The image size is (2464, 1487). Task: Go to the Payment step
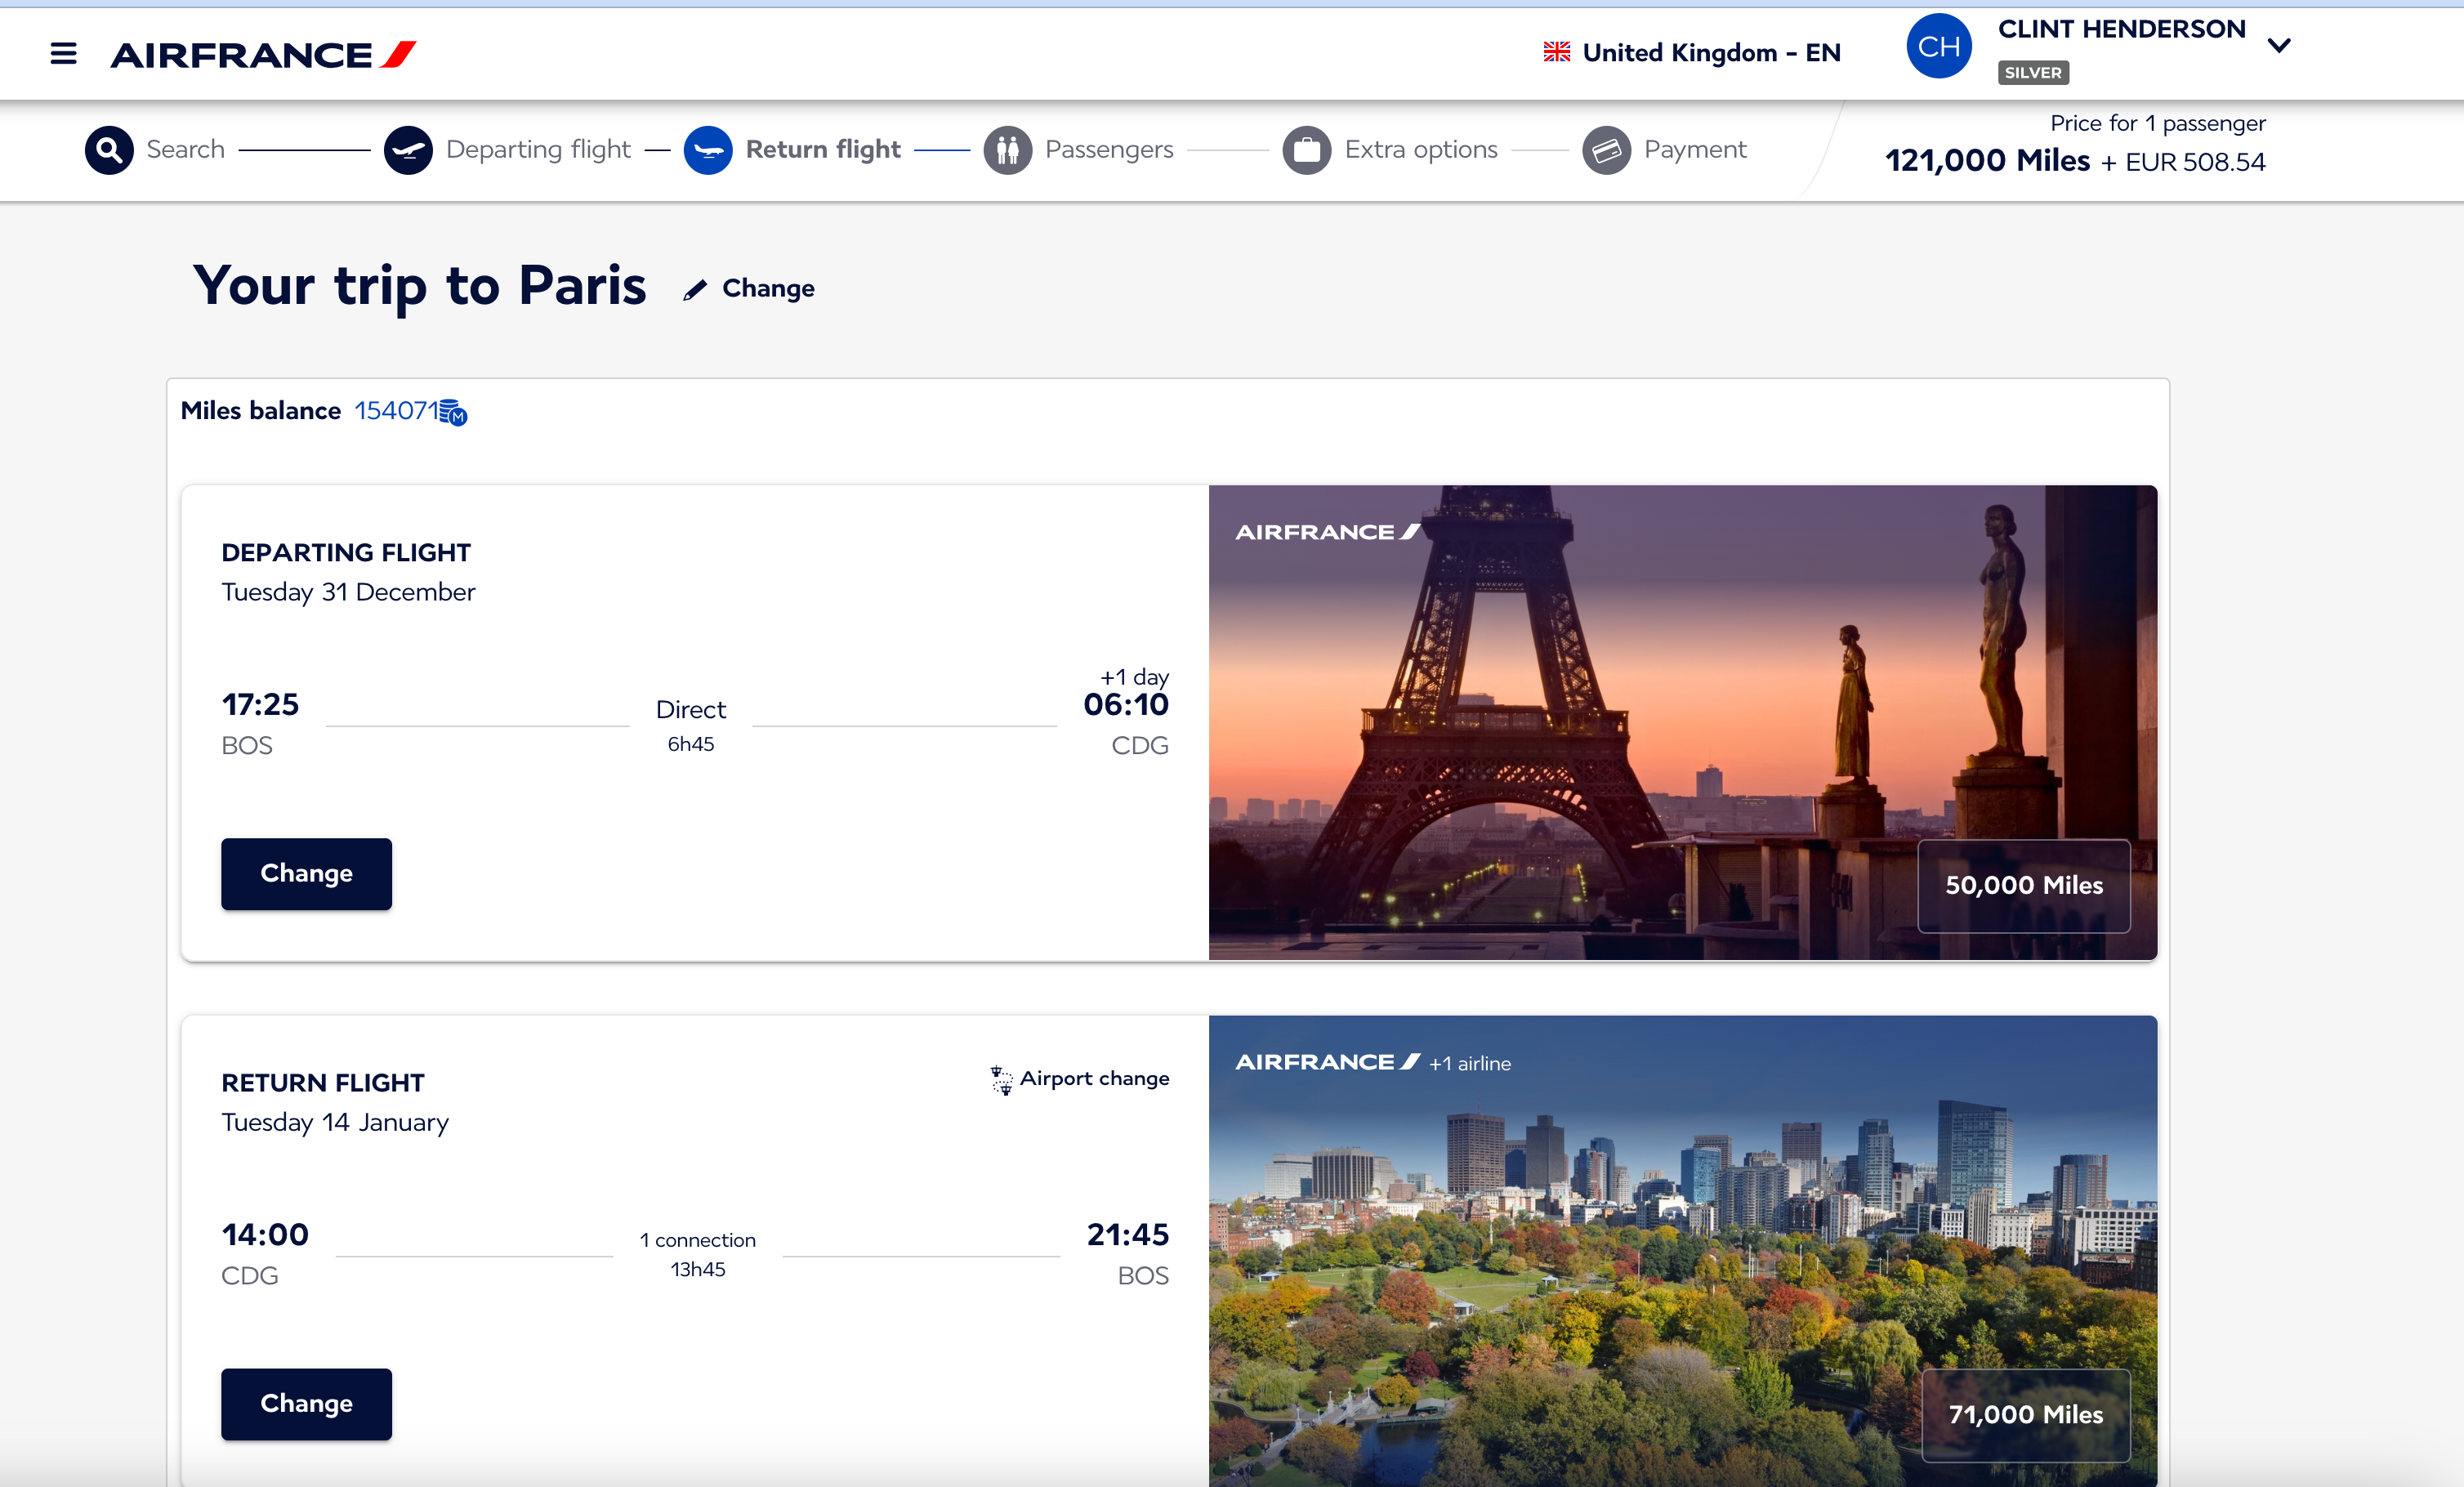1695,149
